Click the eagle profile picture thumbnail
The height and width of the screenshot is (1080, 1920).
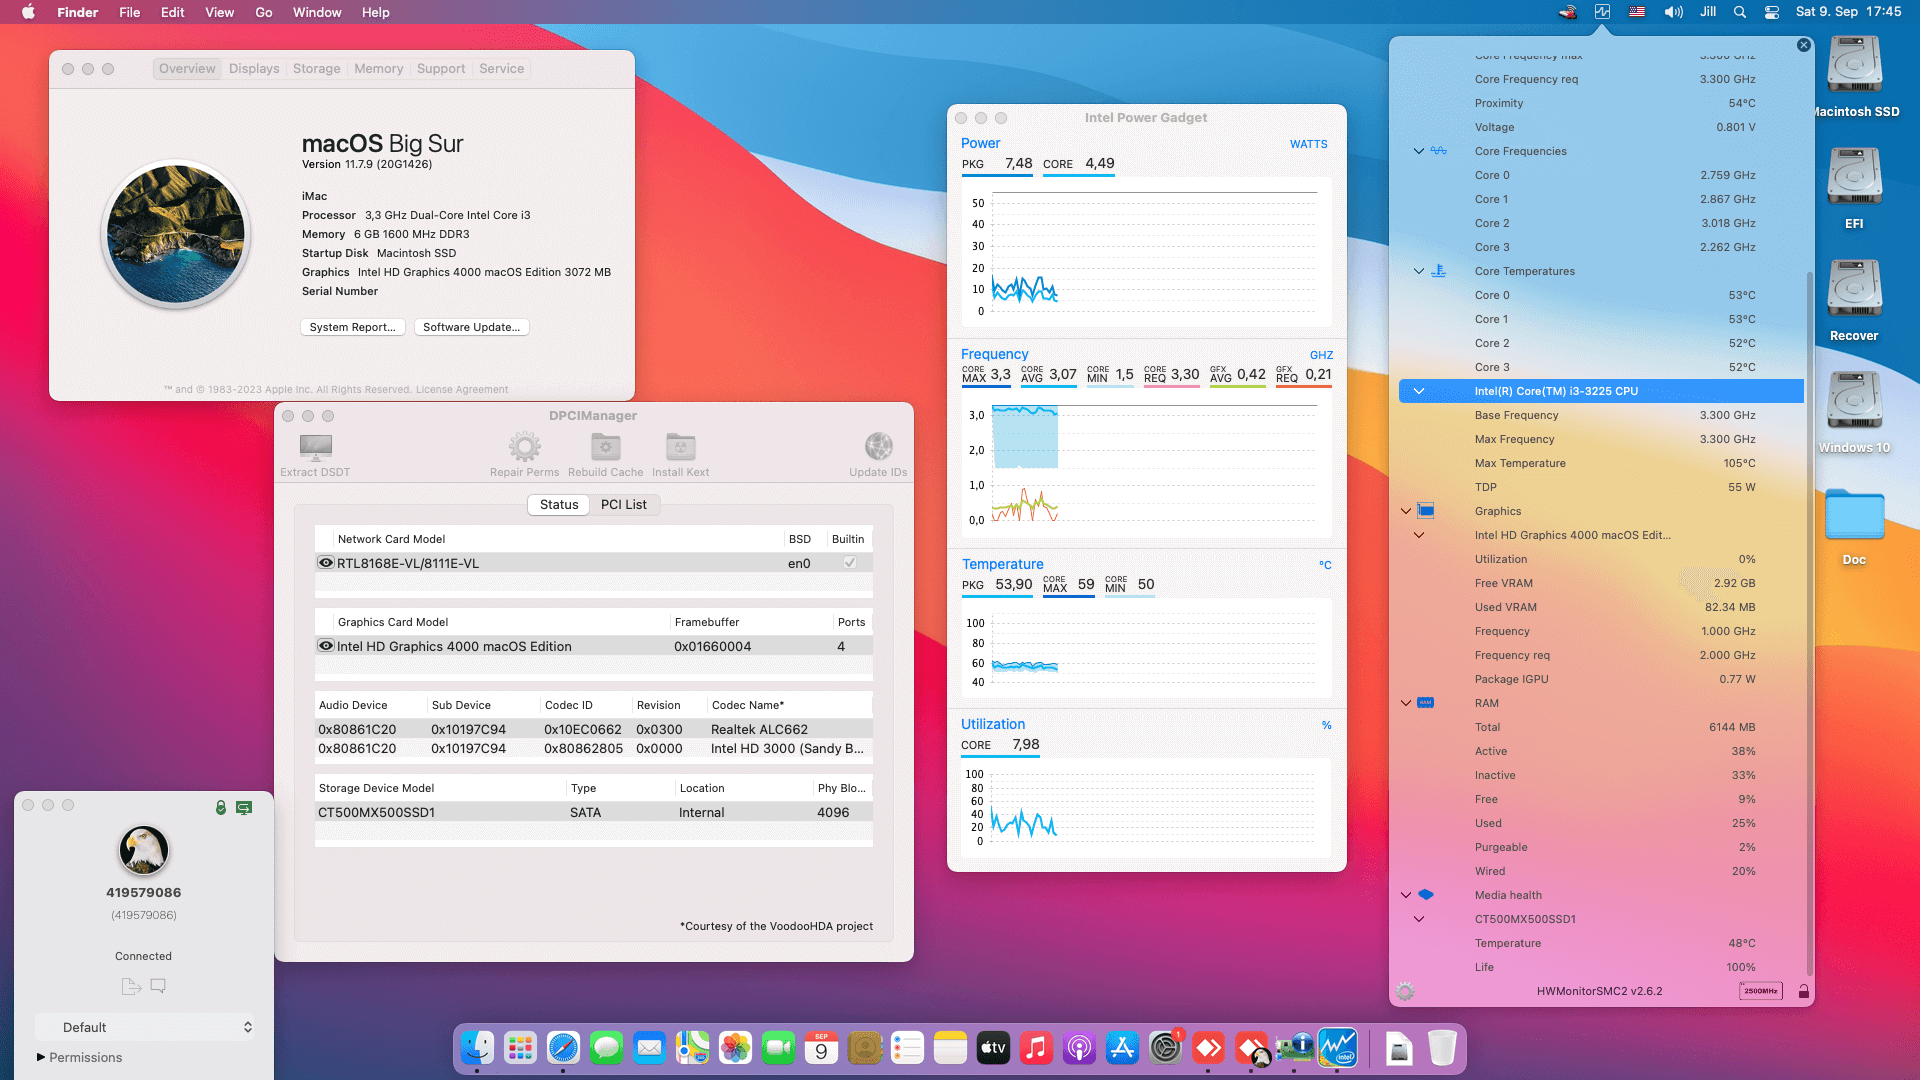[144, 851]
